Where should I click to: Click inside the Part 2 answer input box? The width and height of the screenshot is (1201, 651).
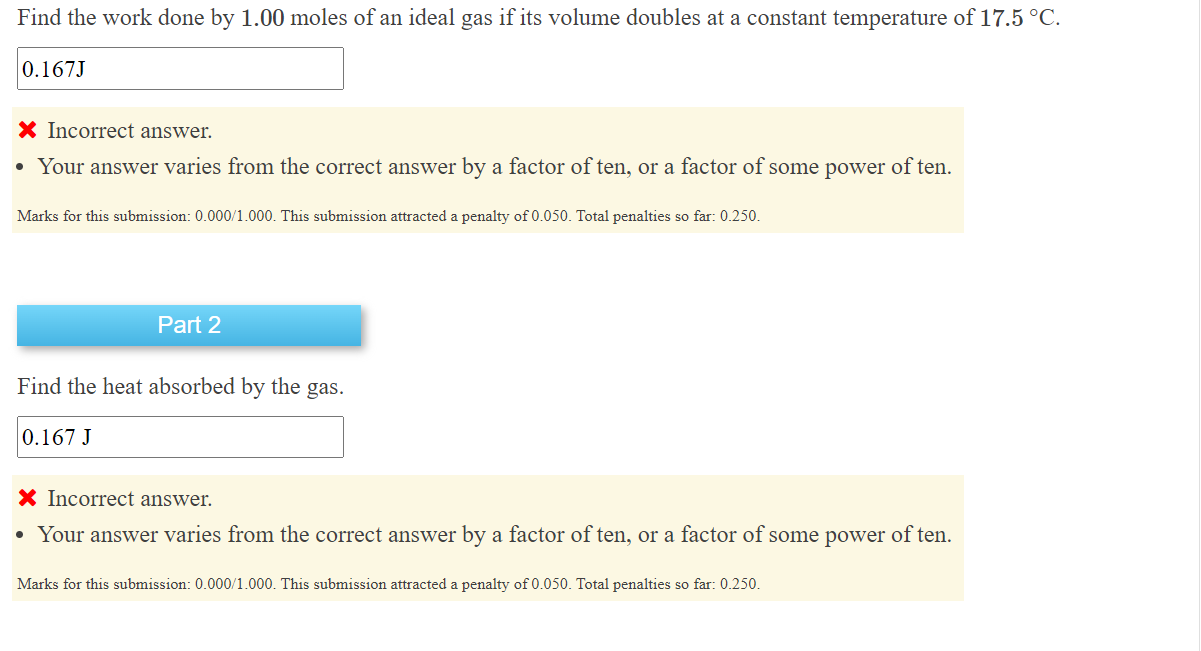point(180,437)
